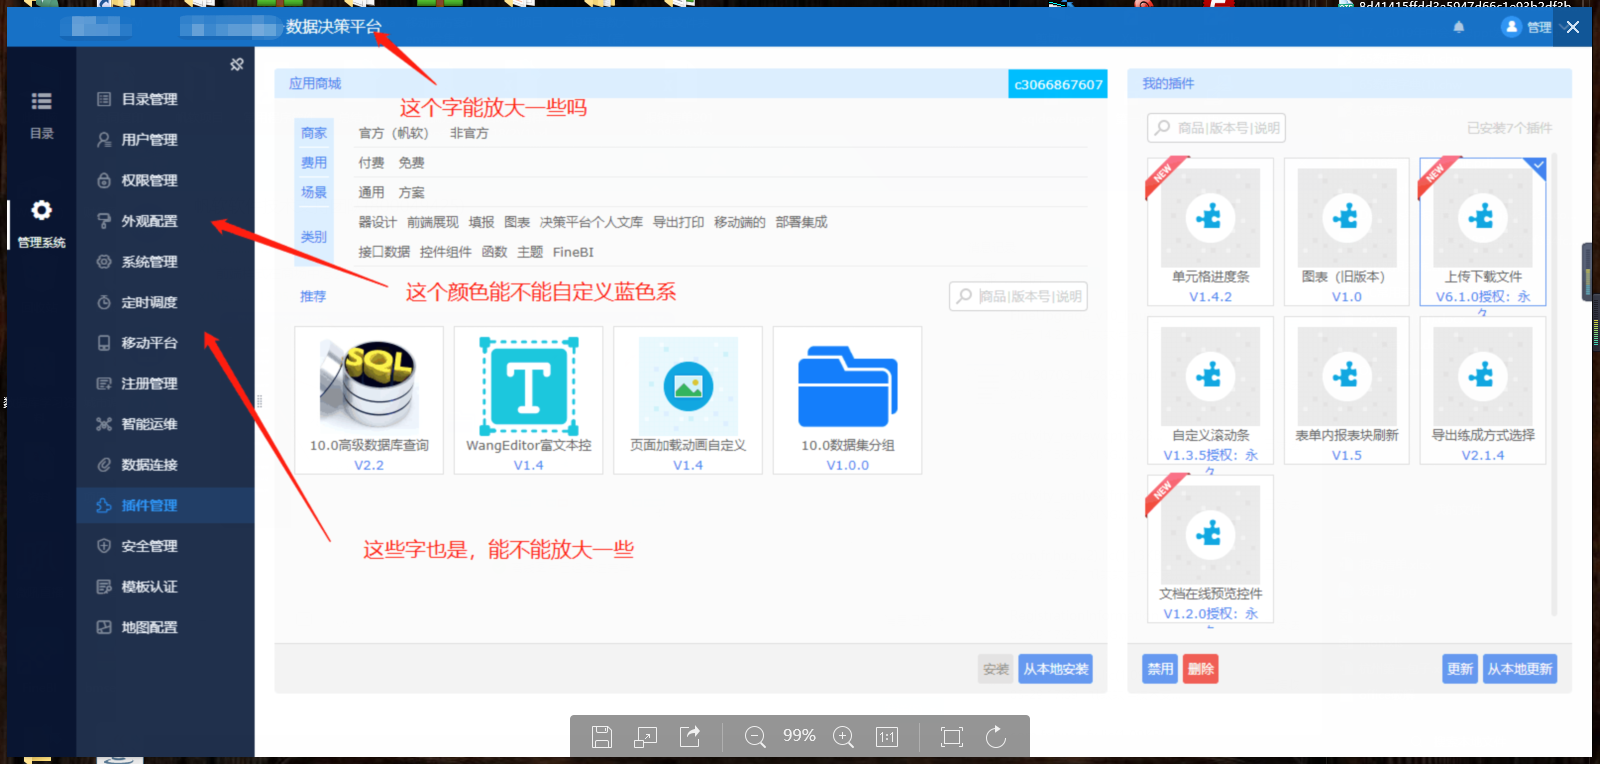Click the 从本地更新 button

1520,669
